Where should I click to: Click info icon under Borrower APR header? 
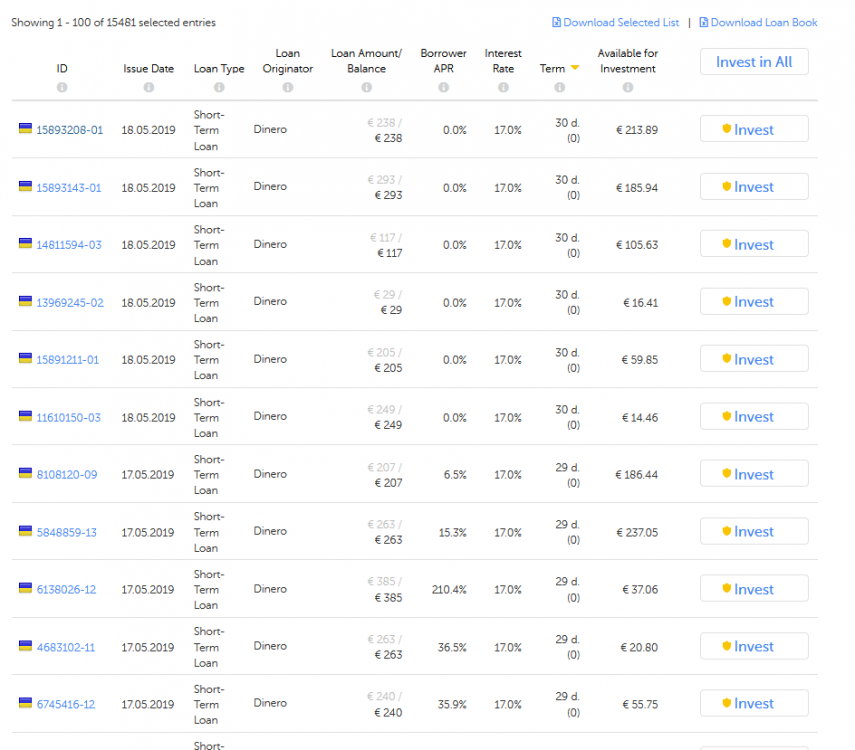click(x=443, y=88)
